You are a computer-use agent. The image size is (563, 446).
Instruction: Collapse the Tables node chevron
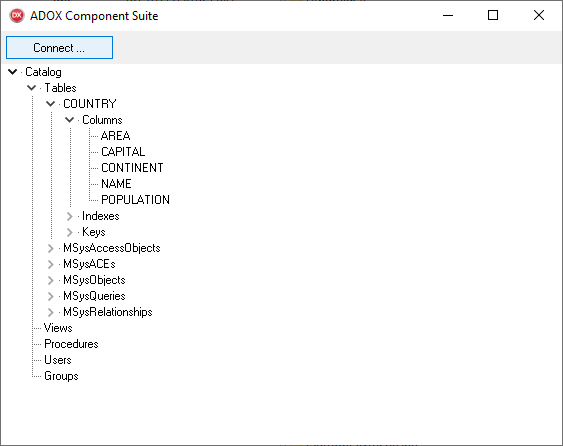[32, 88]
